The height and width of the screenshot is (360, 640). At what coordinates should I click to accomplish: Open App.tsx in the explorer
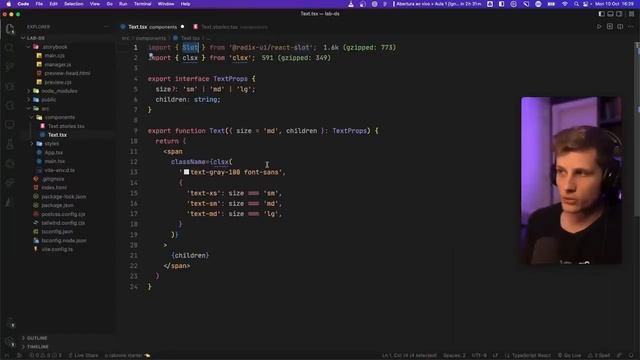(x=53, y=153)
